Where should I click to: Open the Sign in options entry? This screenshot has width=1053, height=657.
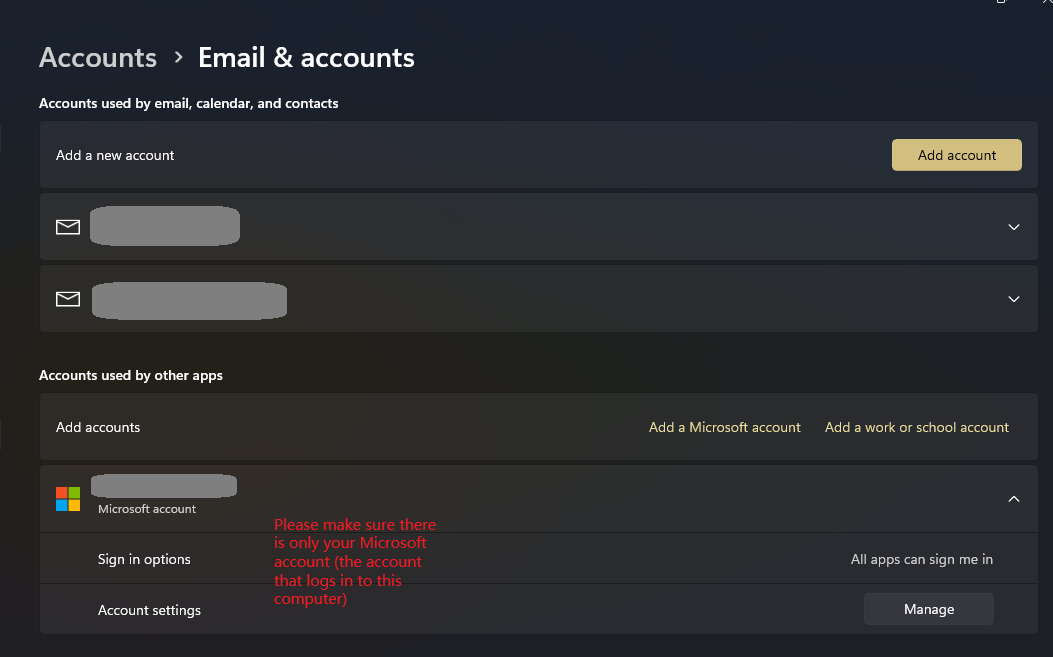point(144,559)
